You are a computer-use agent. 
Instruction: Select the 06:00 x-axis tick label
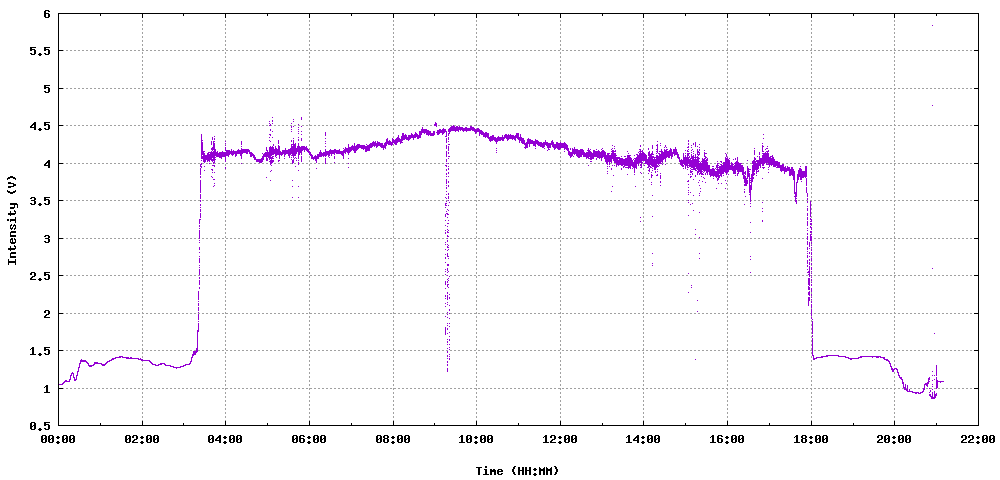coord(309,439)
